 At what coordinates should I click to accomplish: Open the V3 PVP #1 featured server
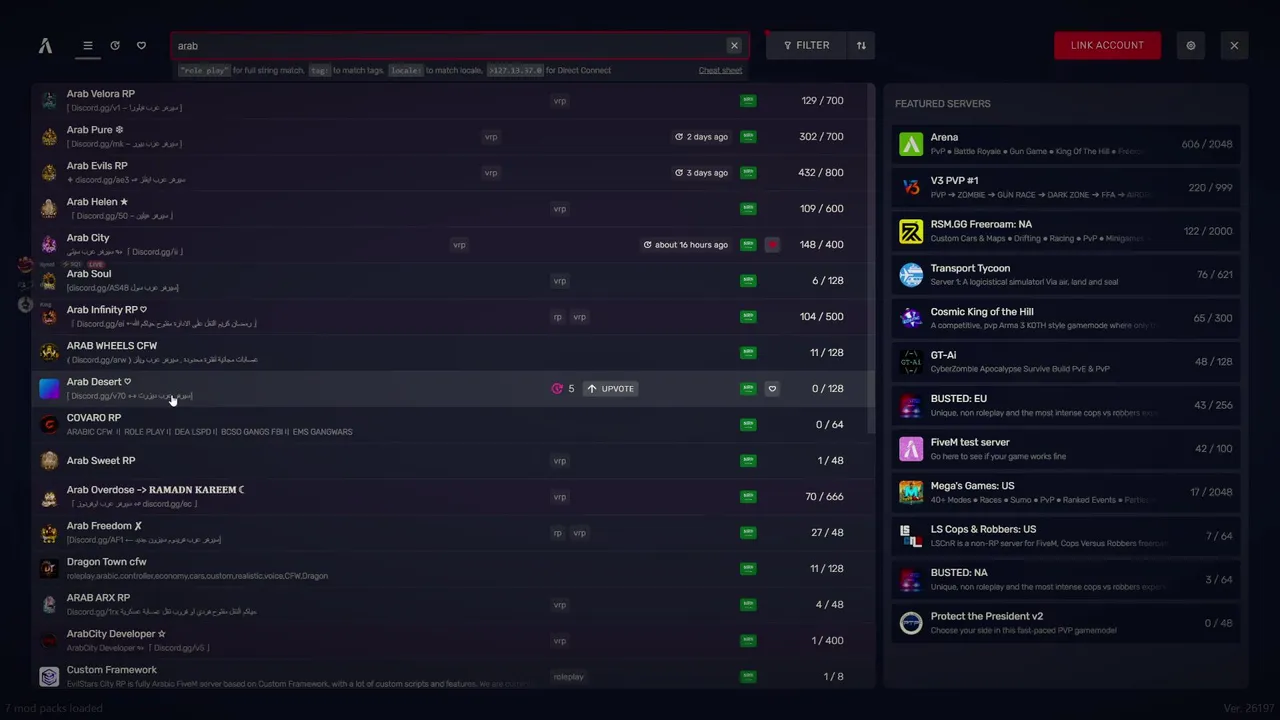(x=1065, y=187)
